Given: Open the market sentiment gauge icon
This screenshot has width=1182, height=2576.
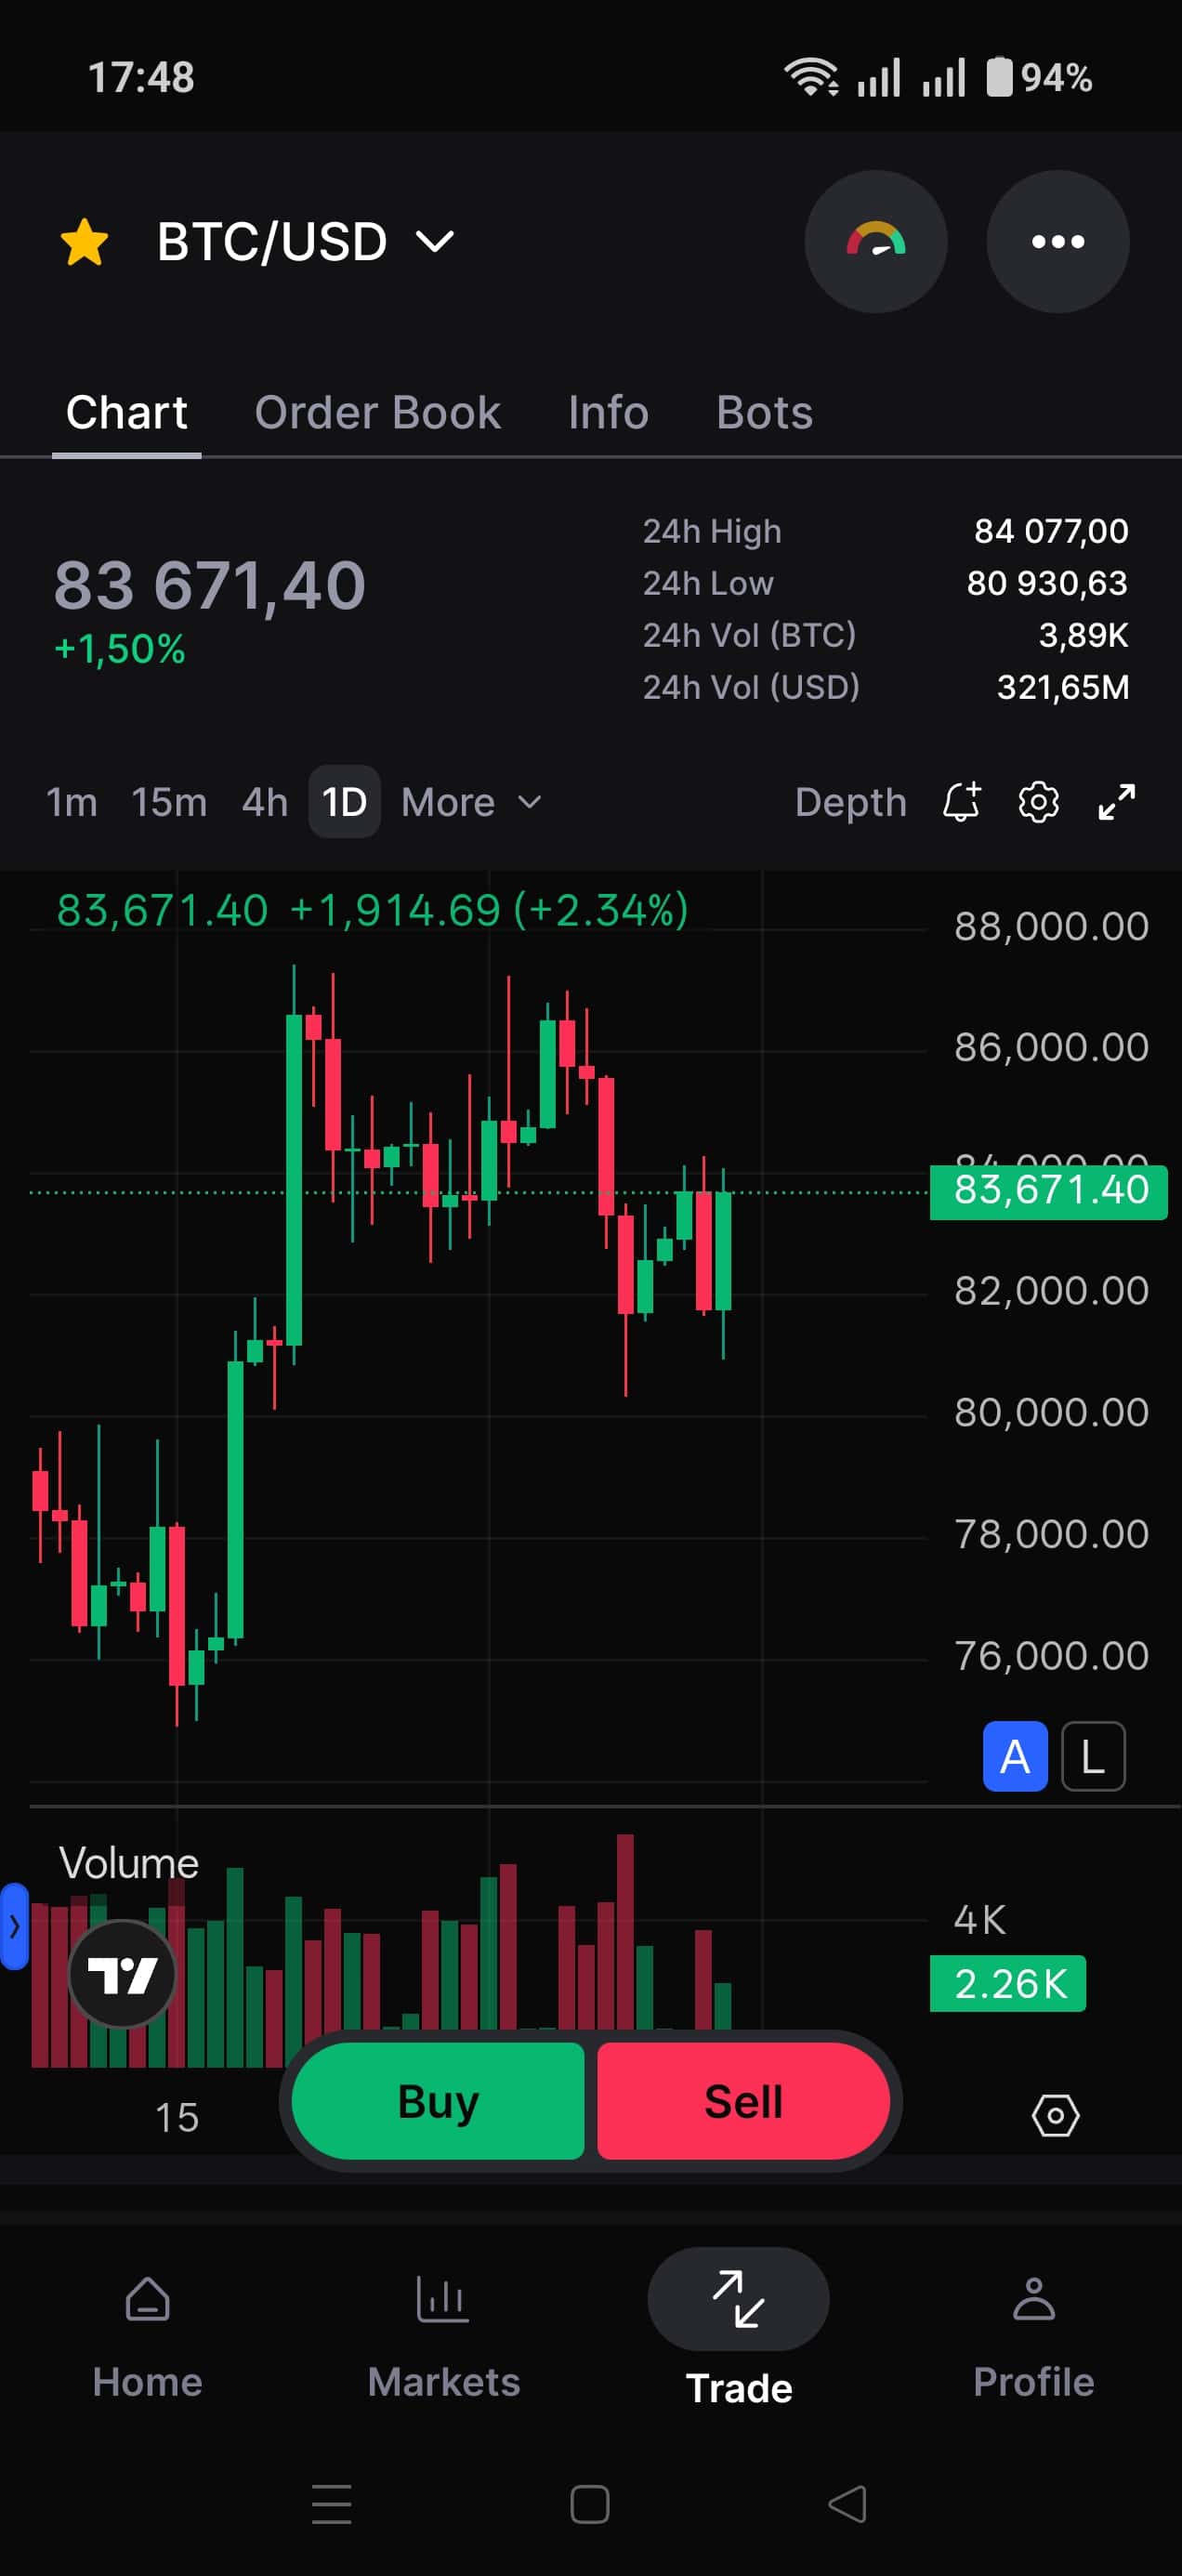Looking at the screenshot, I should click(x=876, y=242).
